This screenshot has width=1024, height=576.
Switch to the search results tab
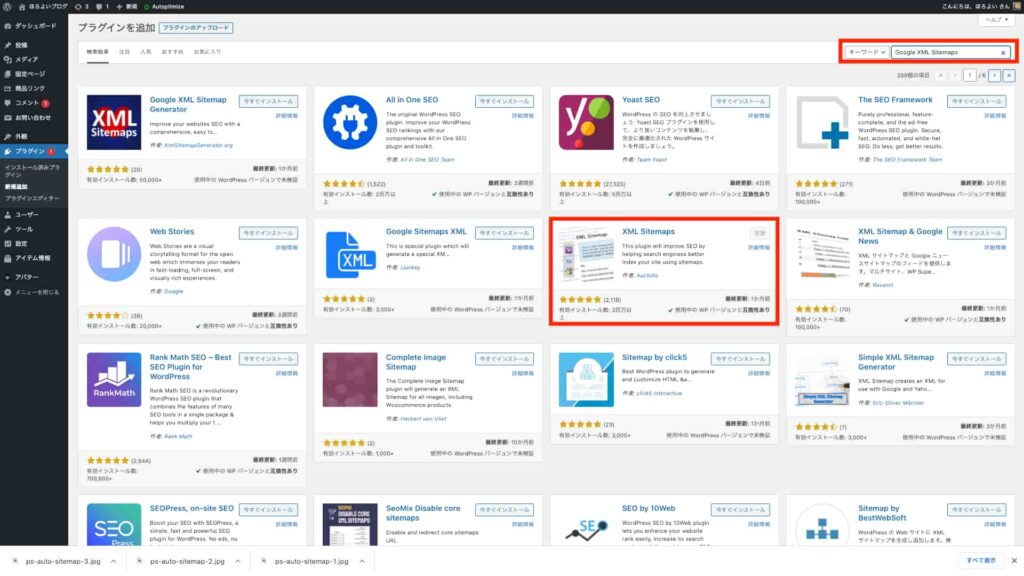point(98,52)
